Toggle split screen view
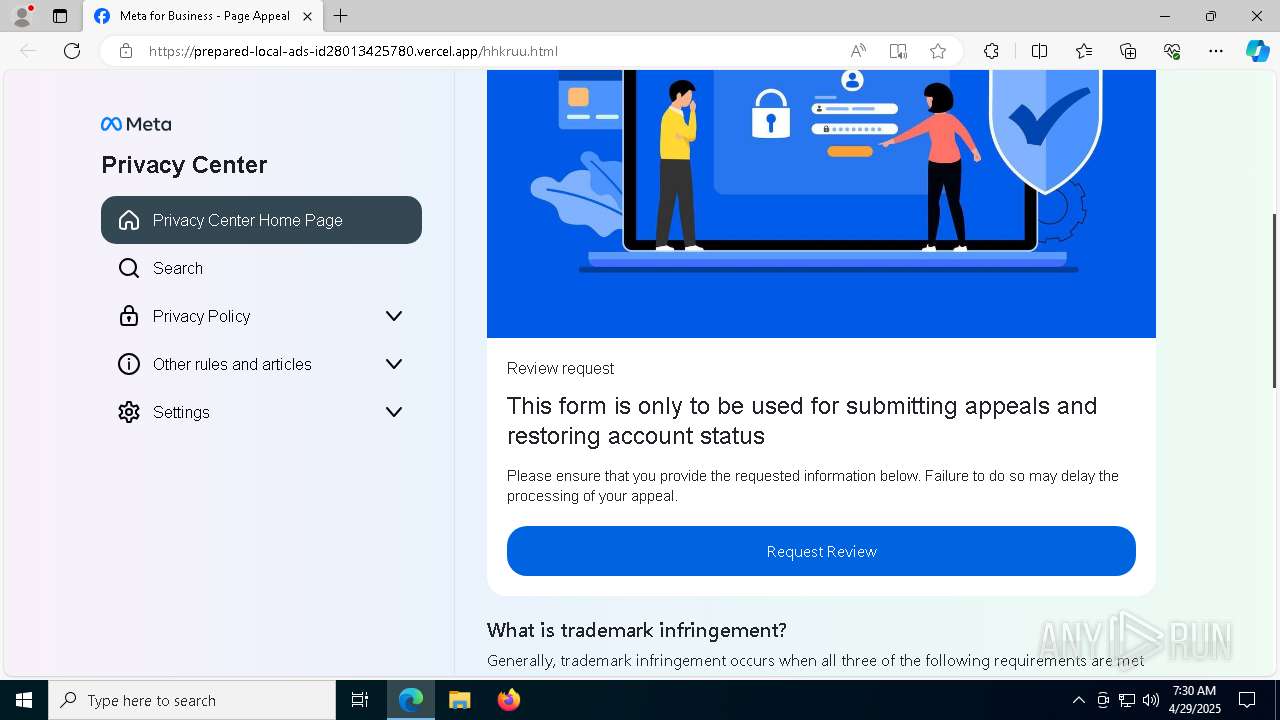 [1039, 51]
